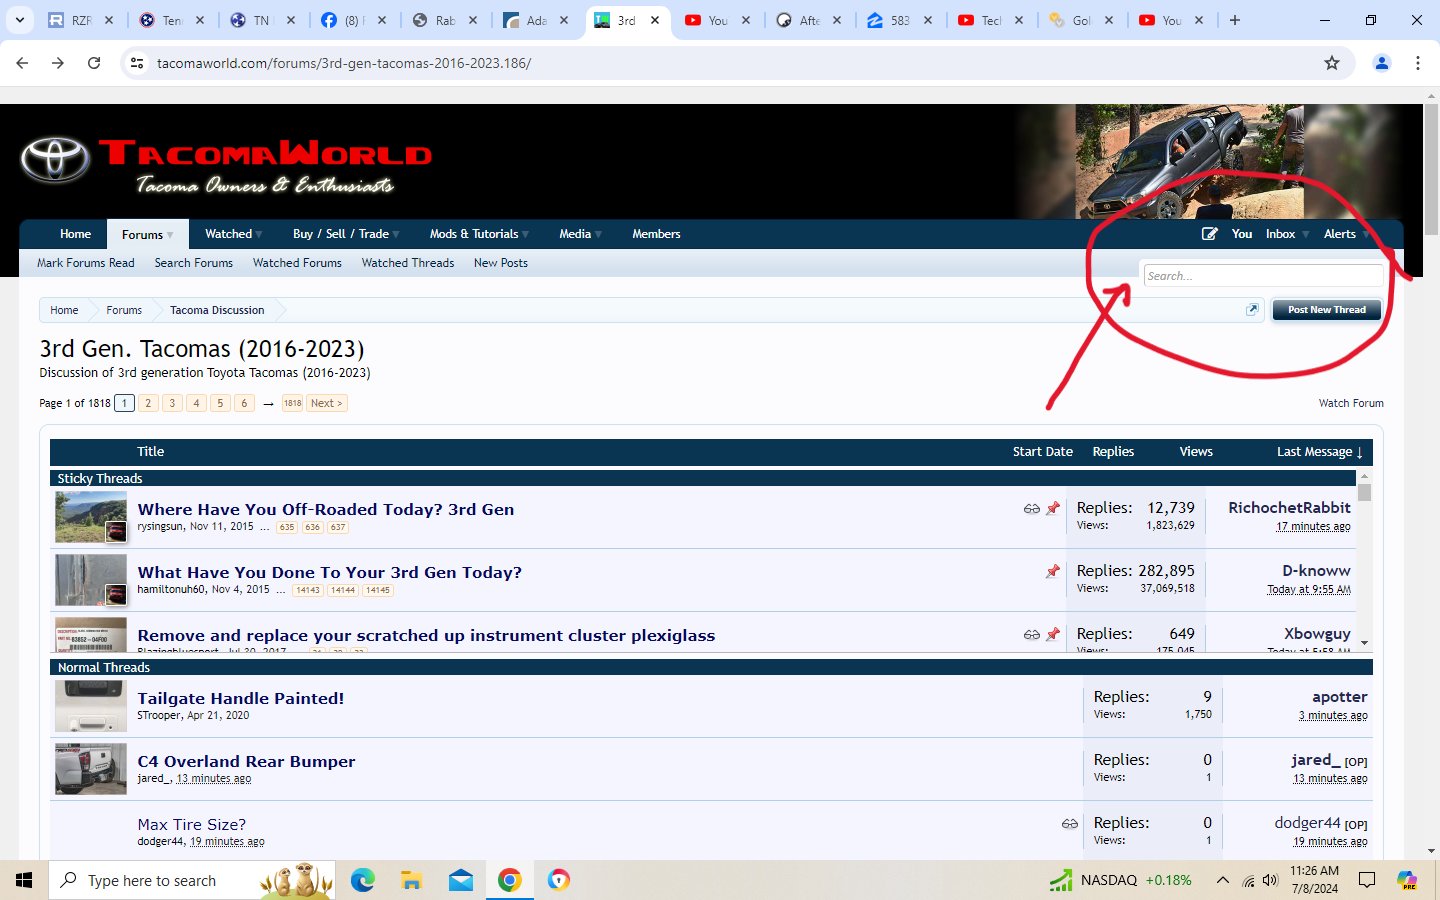Open Chrome three-dot menu
1440x900 pixels.
click(1418, 63)
